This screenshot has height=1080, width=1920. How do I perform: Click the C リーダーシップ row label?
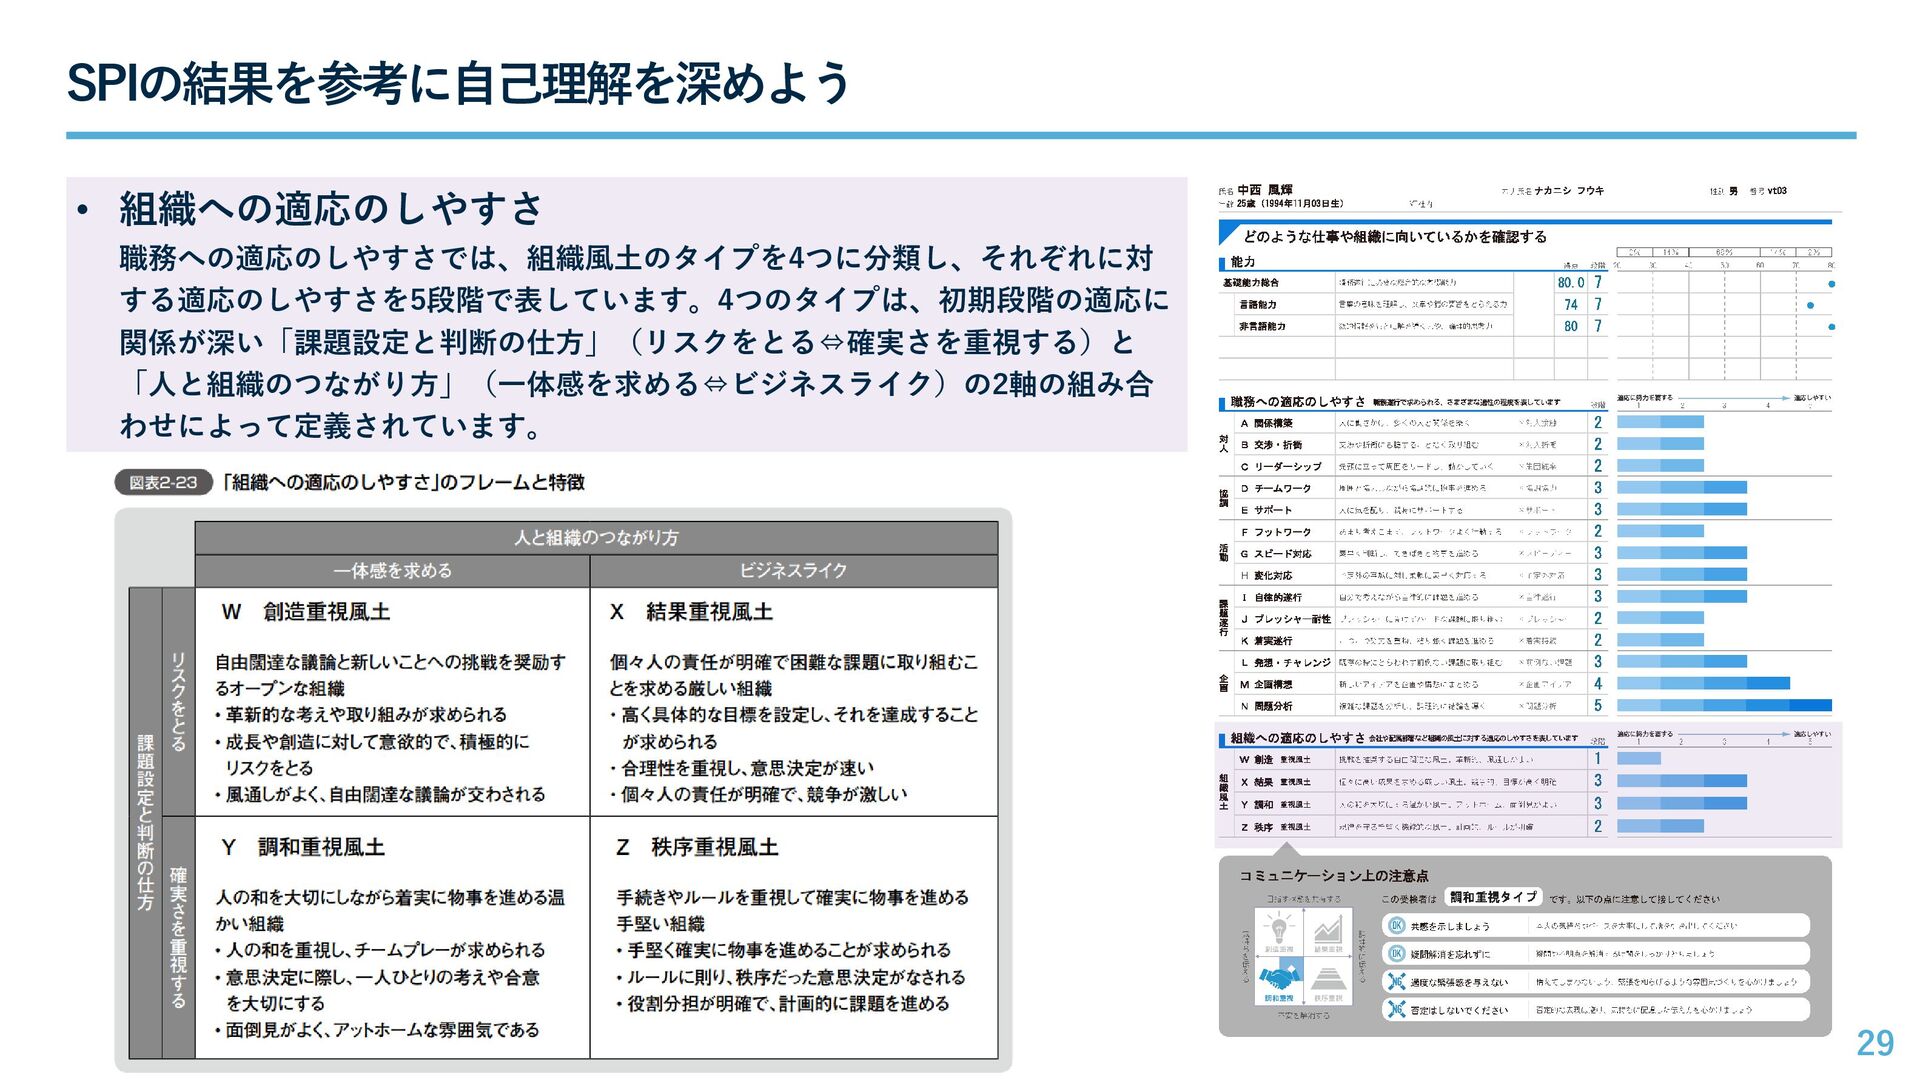click(1281, 467)
